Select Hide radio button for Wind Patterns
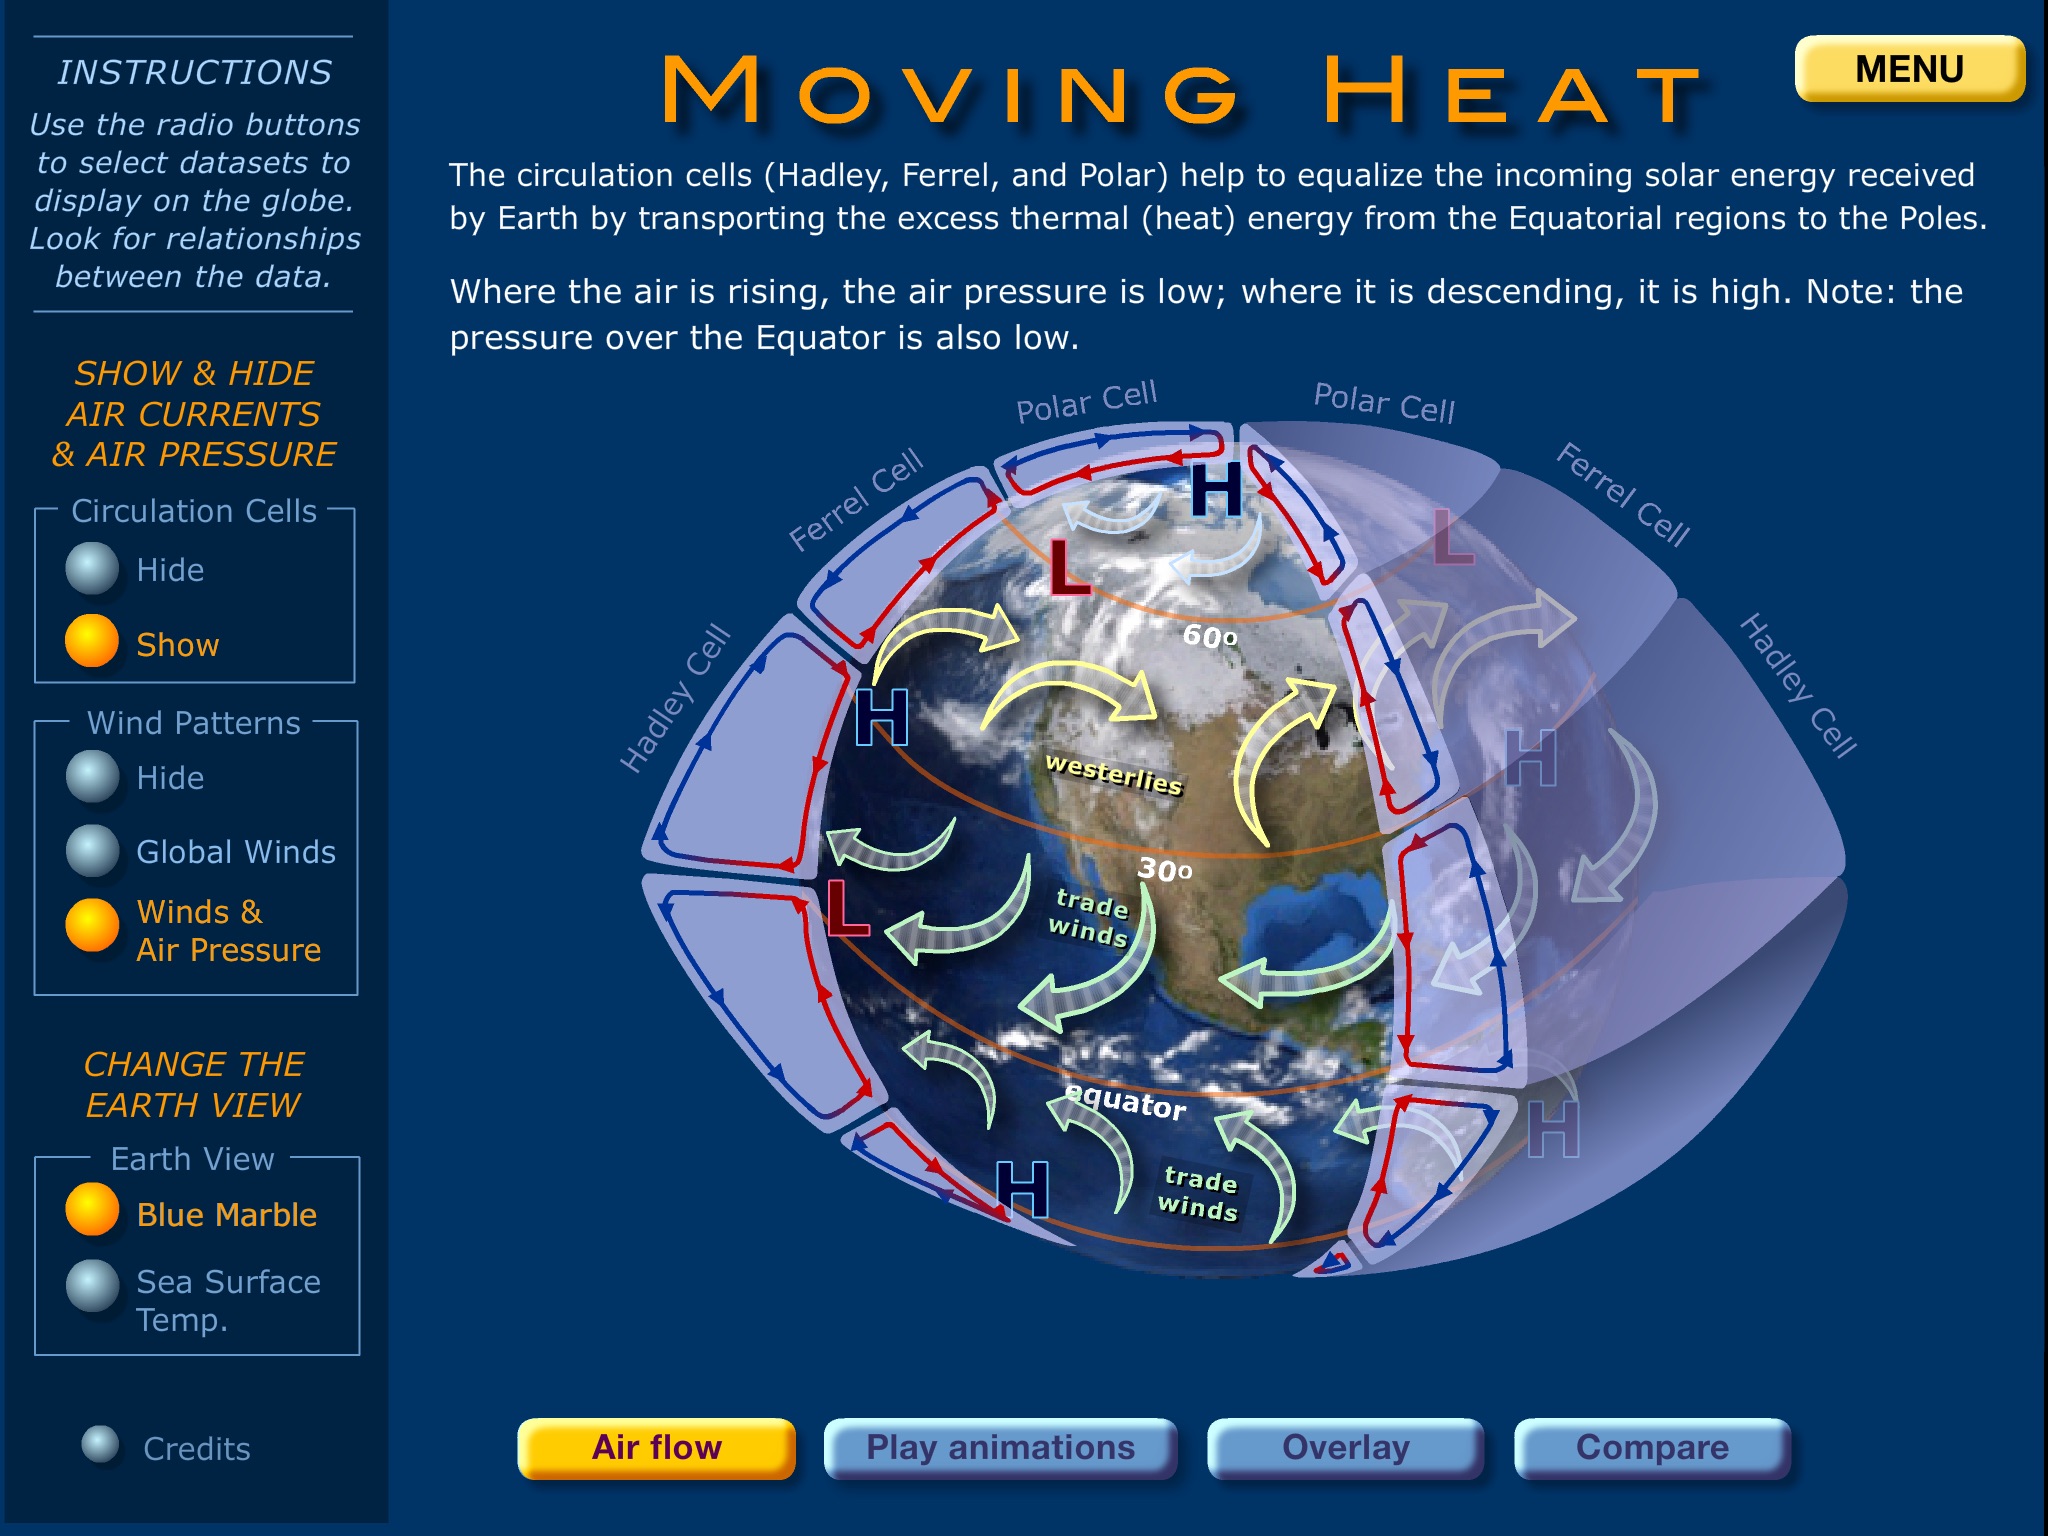Viewport: 2048px width, 1536px height. coord(89,779)
